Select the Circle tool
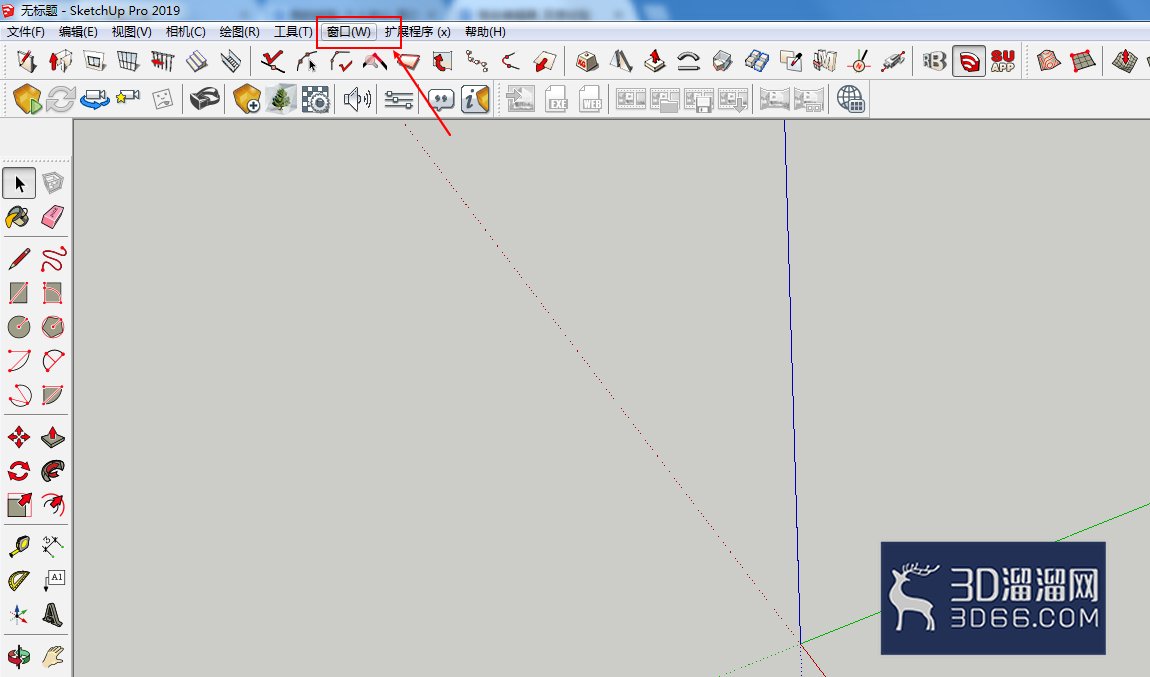 19,326
